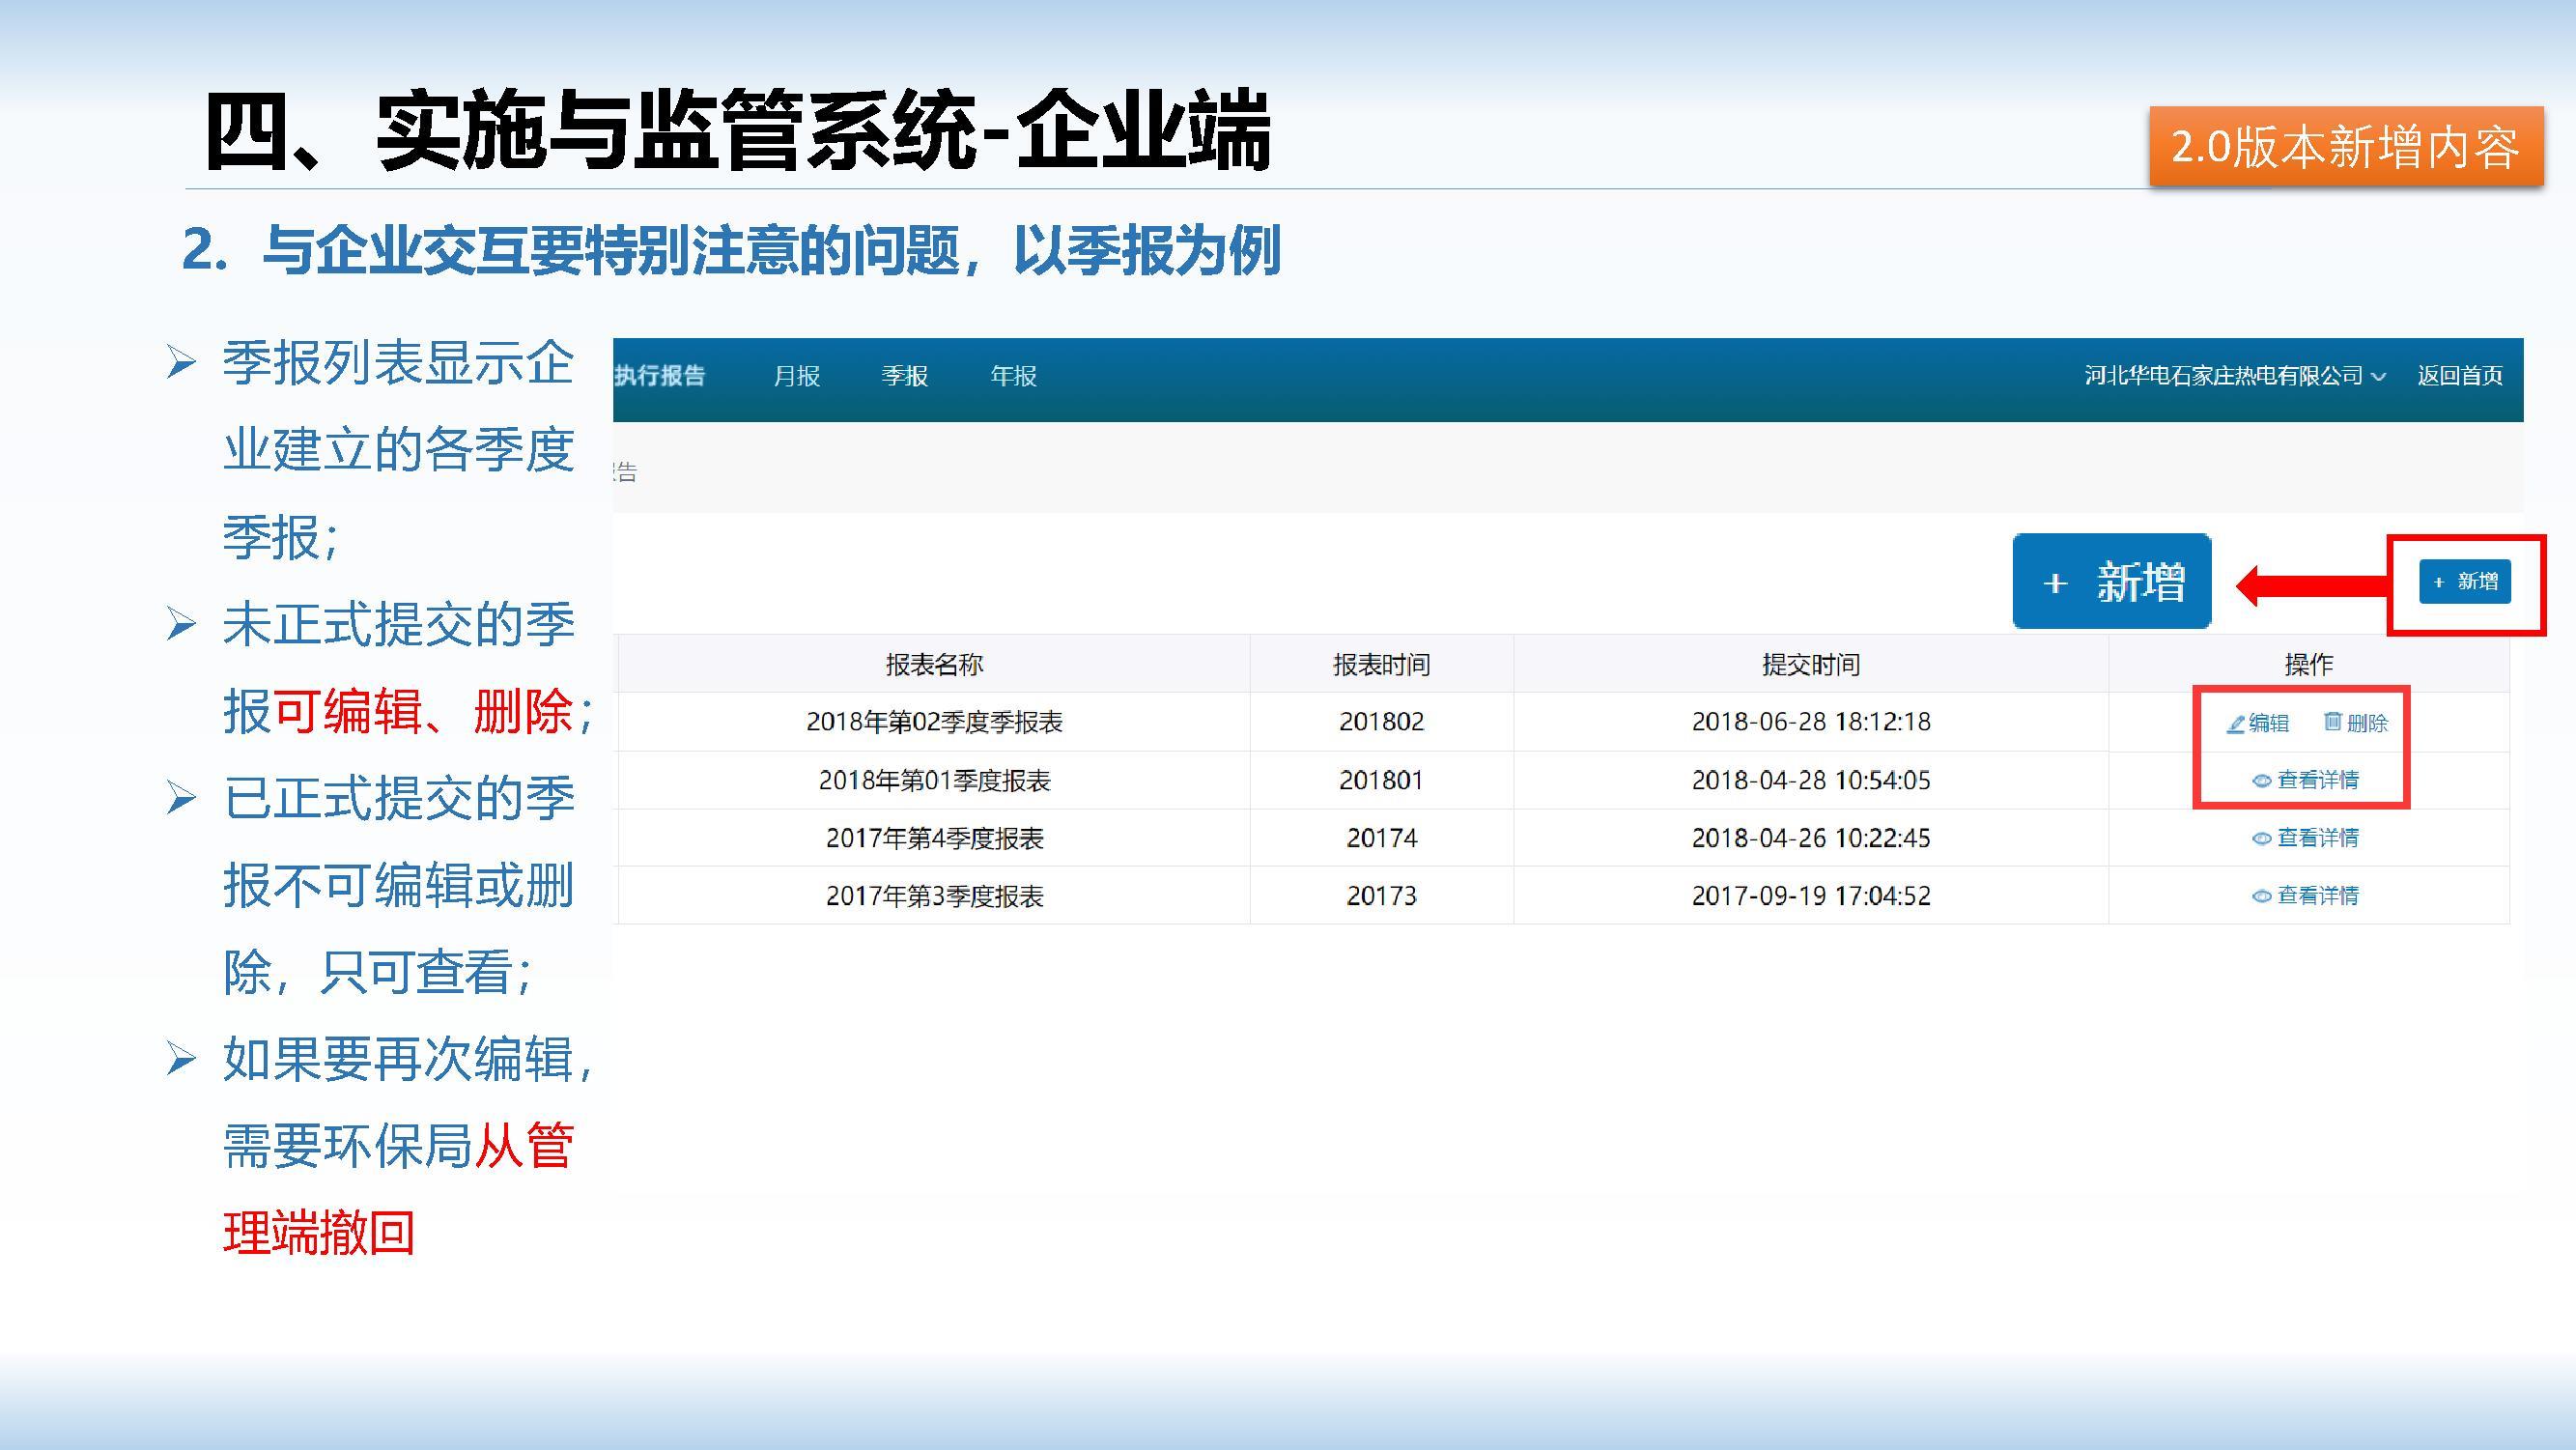
Task: Select the 2018年第02季度季报表 row name
Action: tap(934, 722)
